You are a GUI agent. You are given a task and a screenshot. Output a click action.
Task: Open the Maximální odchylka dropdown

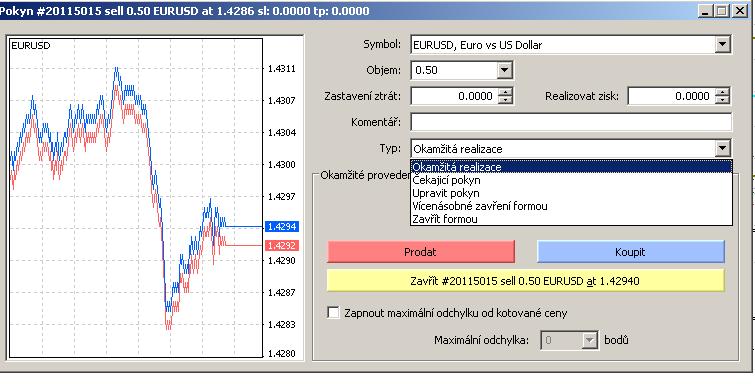click(x=589, y=340)
